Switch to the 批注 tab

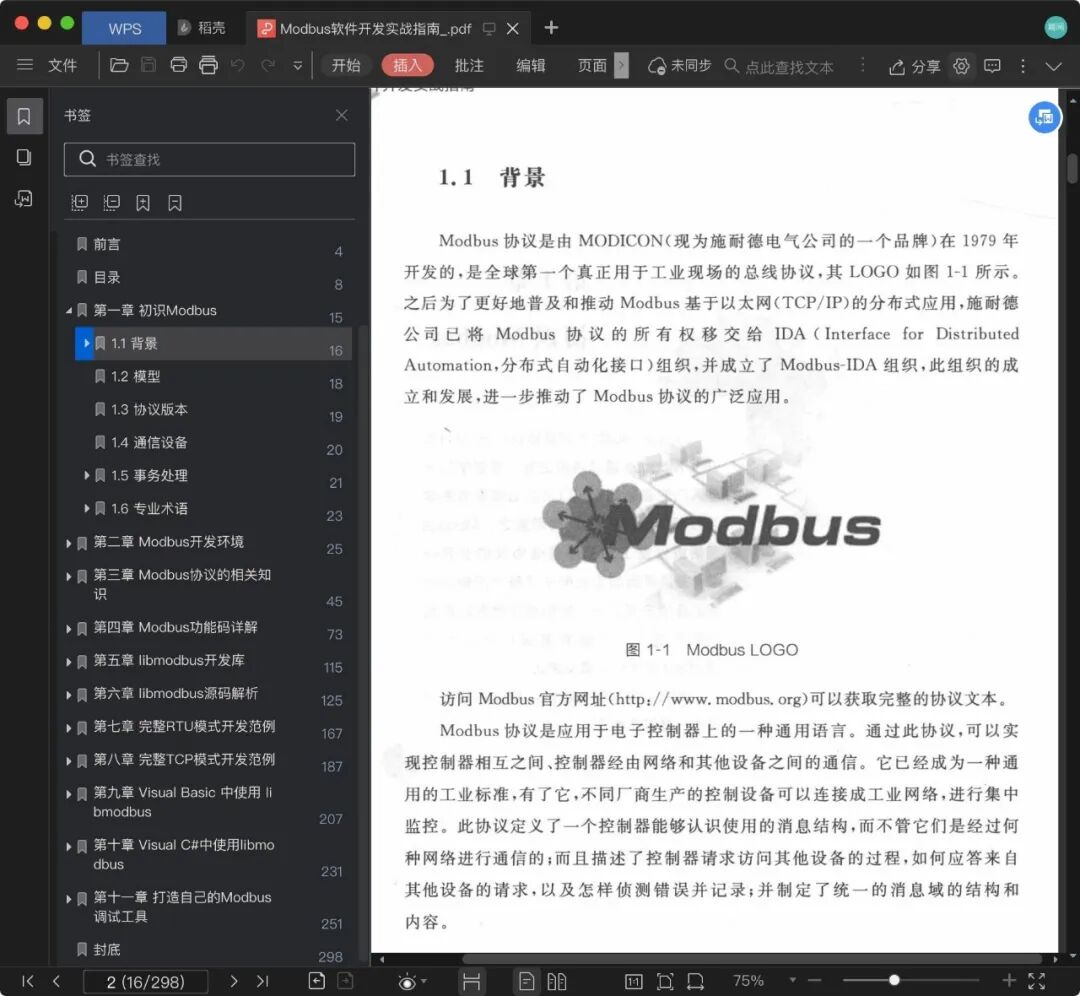coord(469,66)
